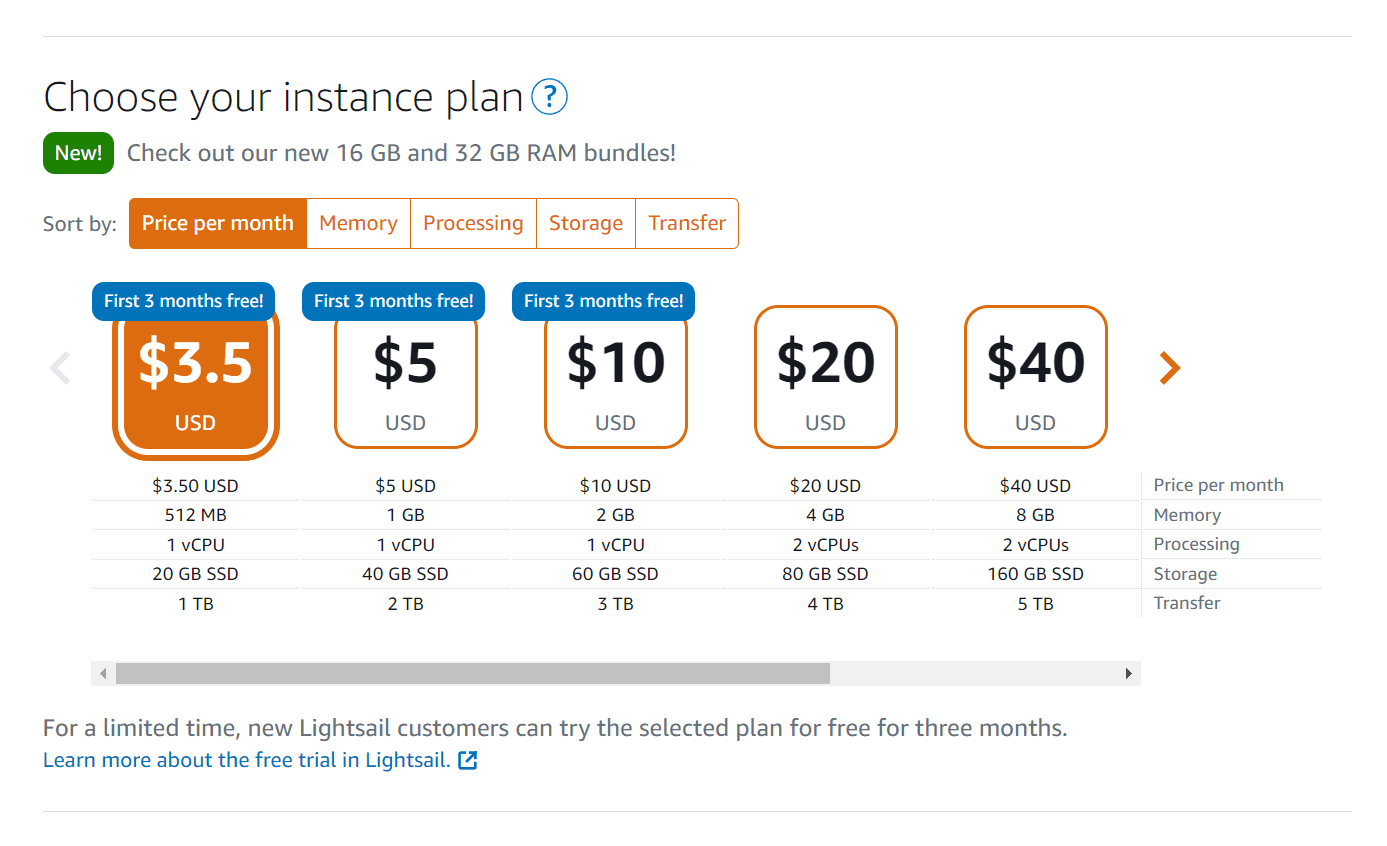This screenshot has height=846, width=1387.
Task: Select the $3.5 USD instance plan
Action: tap(195, 380)
